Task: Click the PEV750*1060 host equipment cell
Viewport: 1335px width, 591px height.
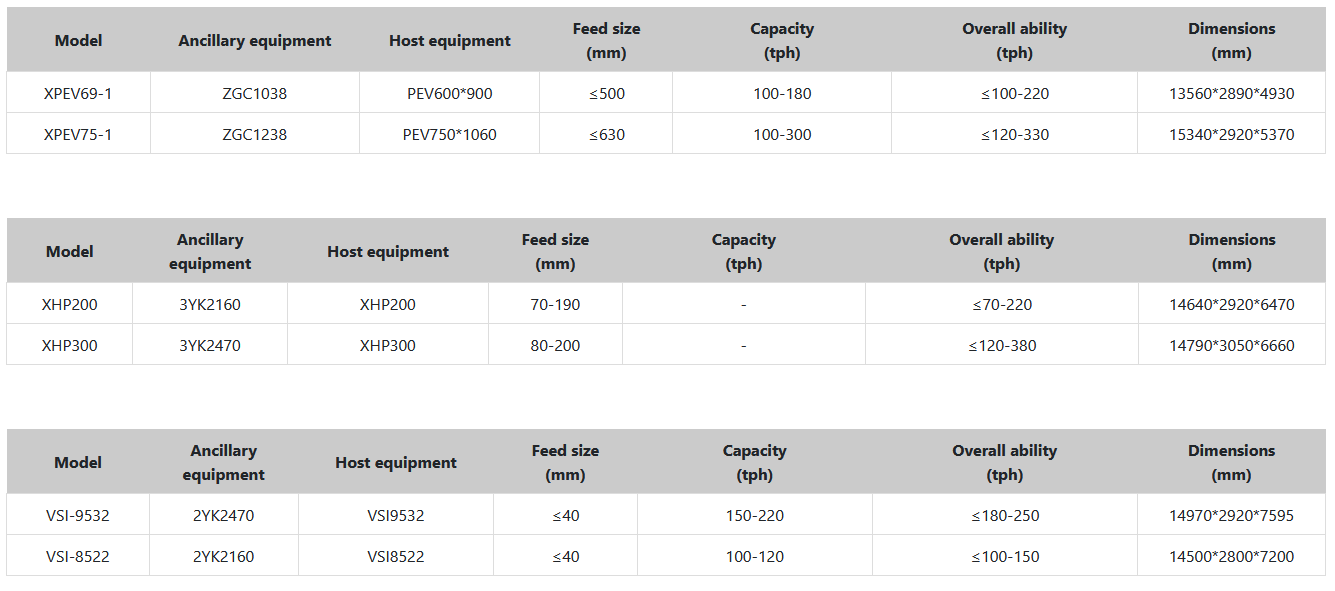Action: 449,134
